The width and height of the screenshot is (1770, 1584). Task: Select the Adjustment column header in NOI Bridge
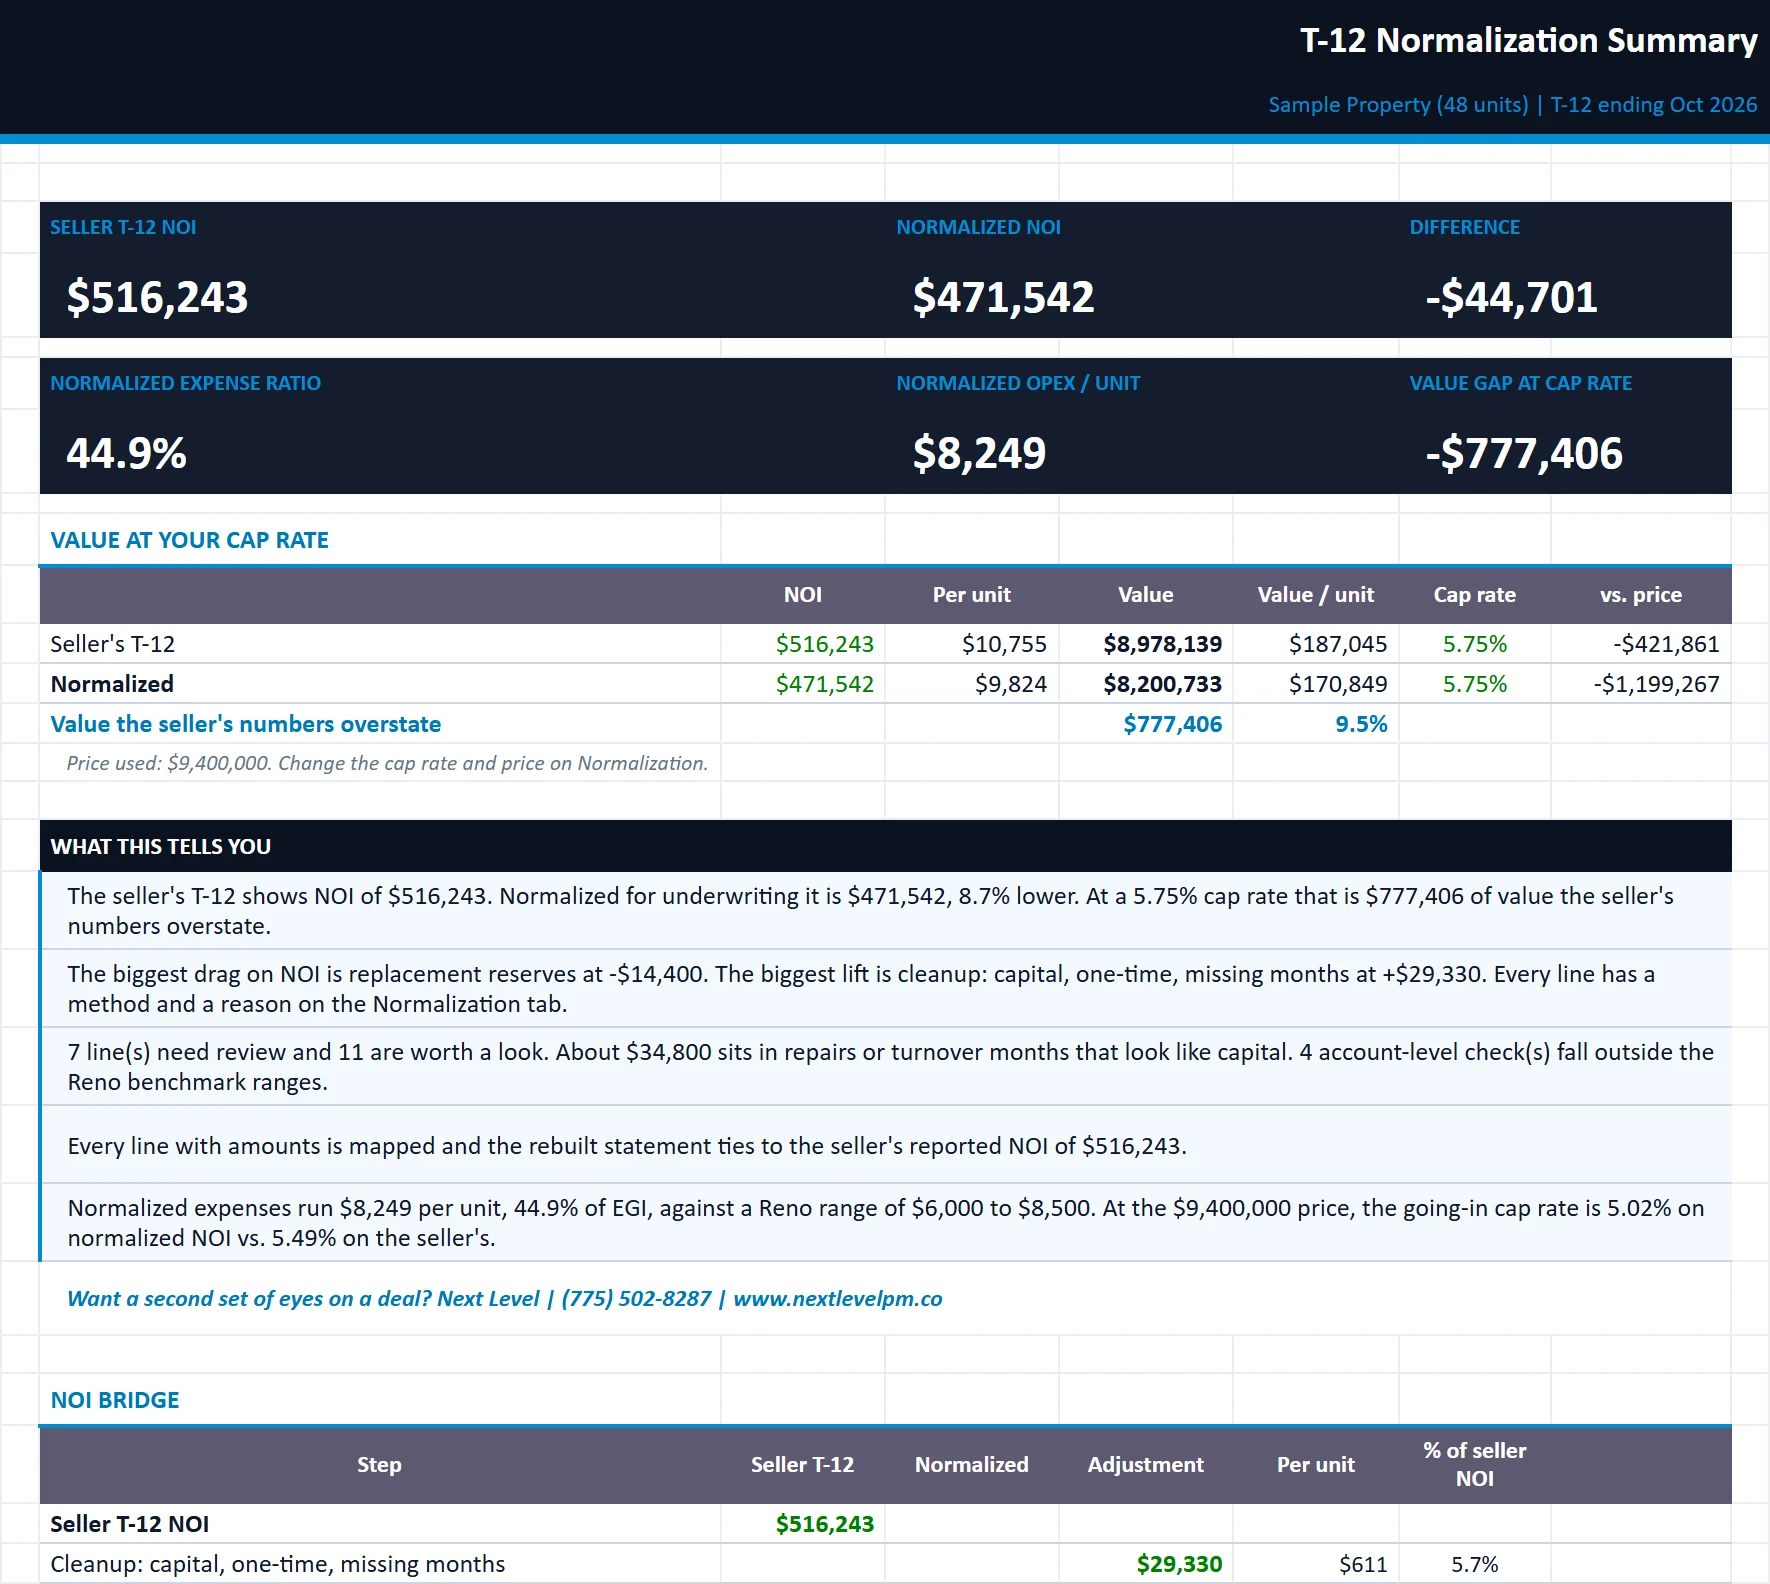1146,1464
